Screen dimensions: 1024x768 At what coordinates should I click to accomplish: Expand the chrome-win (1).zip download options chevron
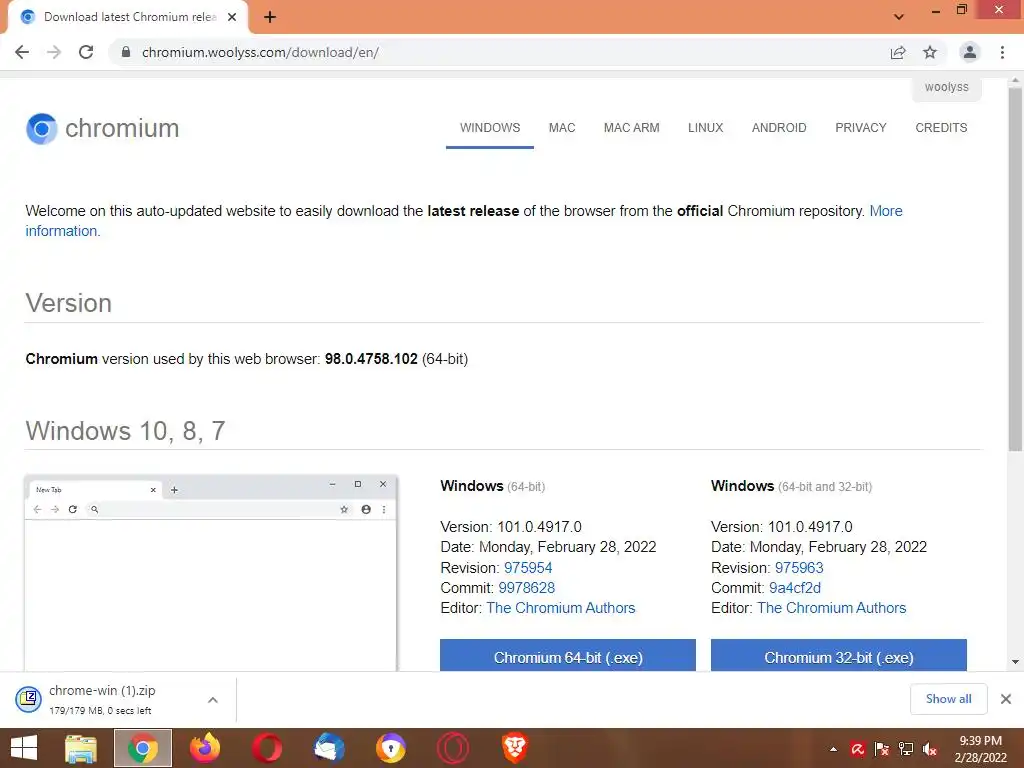coord(213,700)
